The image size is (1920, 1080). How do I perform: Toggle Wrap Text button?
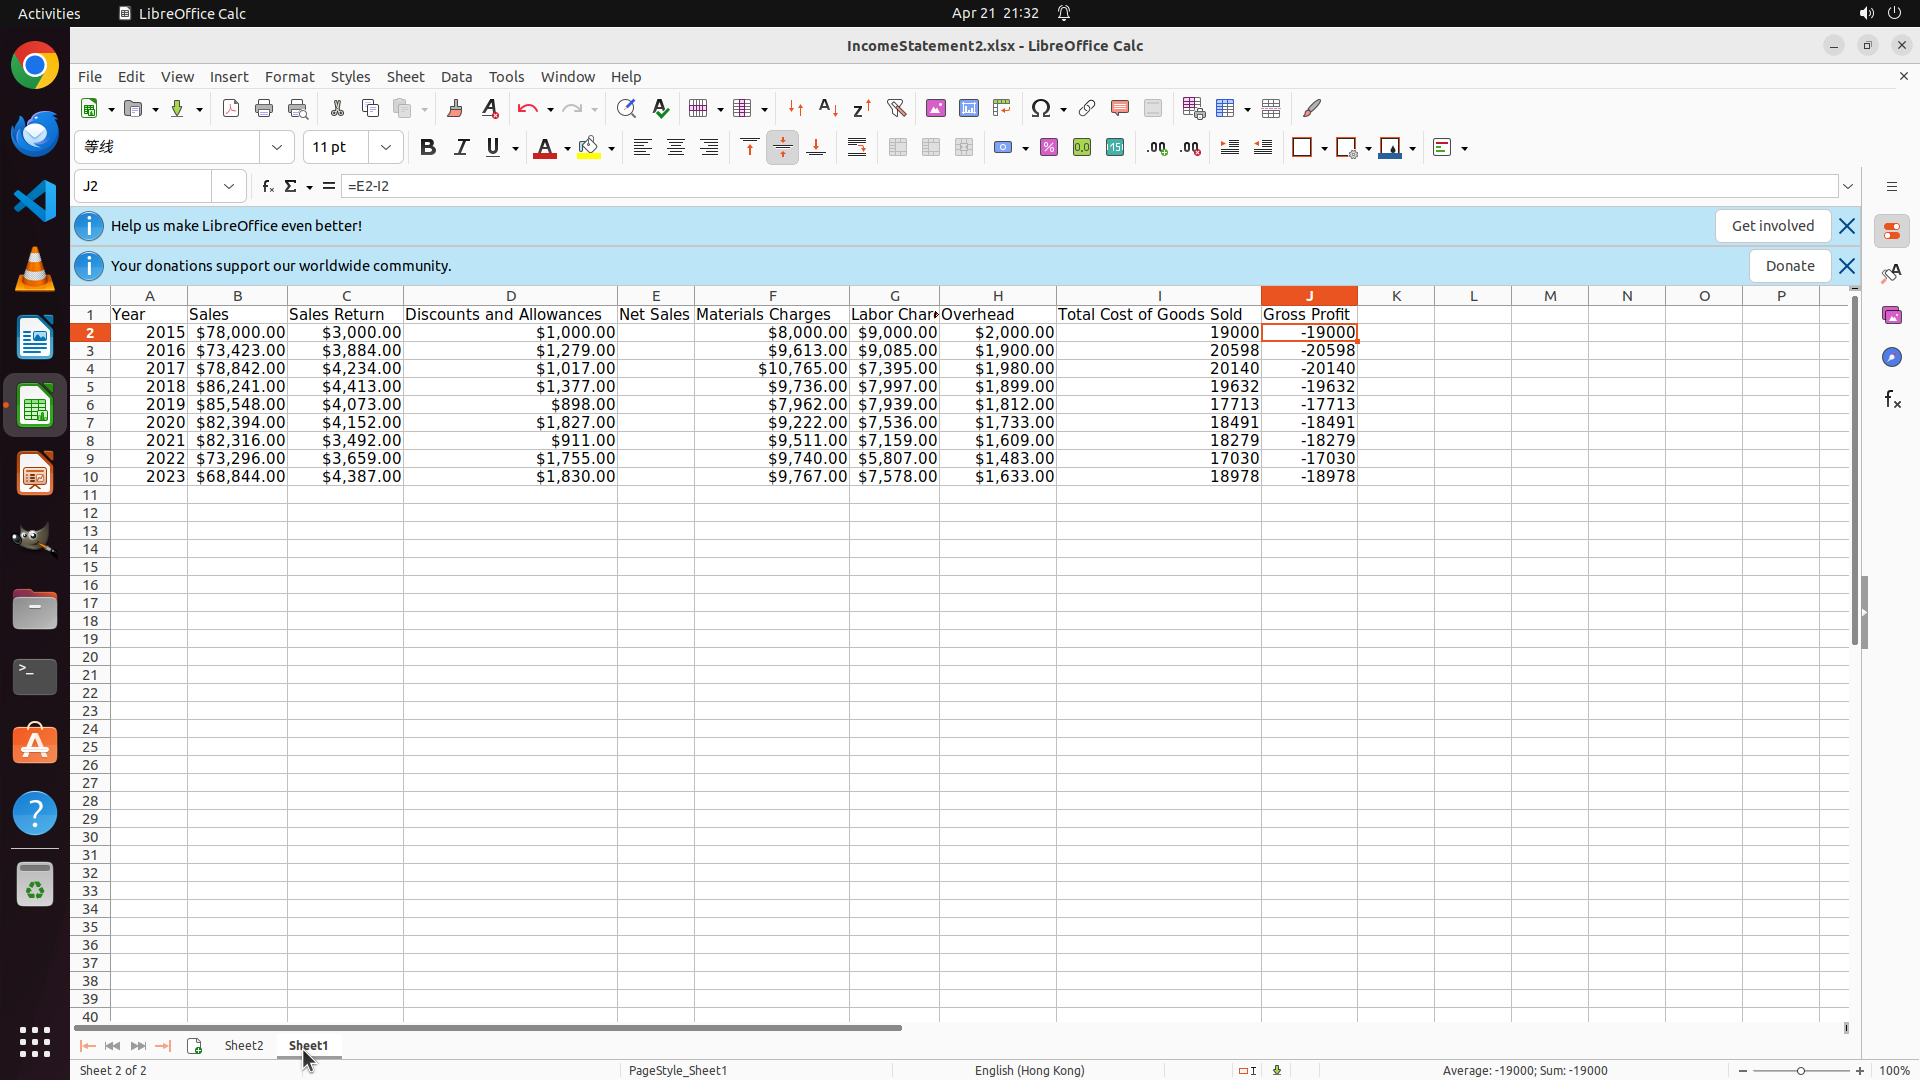(x=857, y=148)
